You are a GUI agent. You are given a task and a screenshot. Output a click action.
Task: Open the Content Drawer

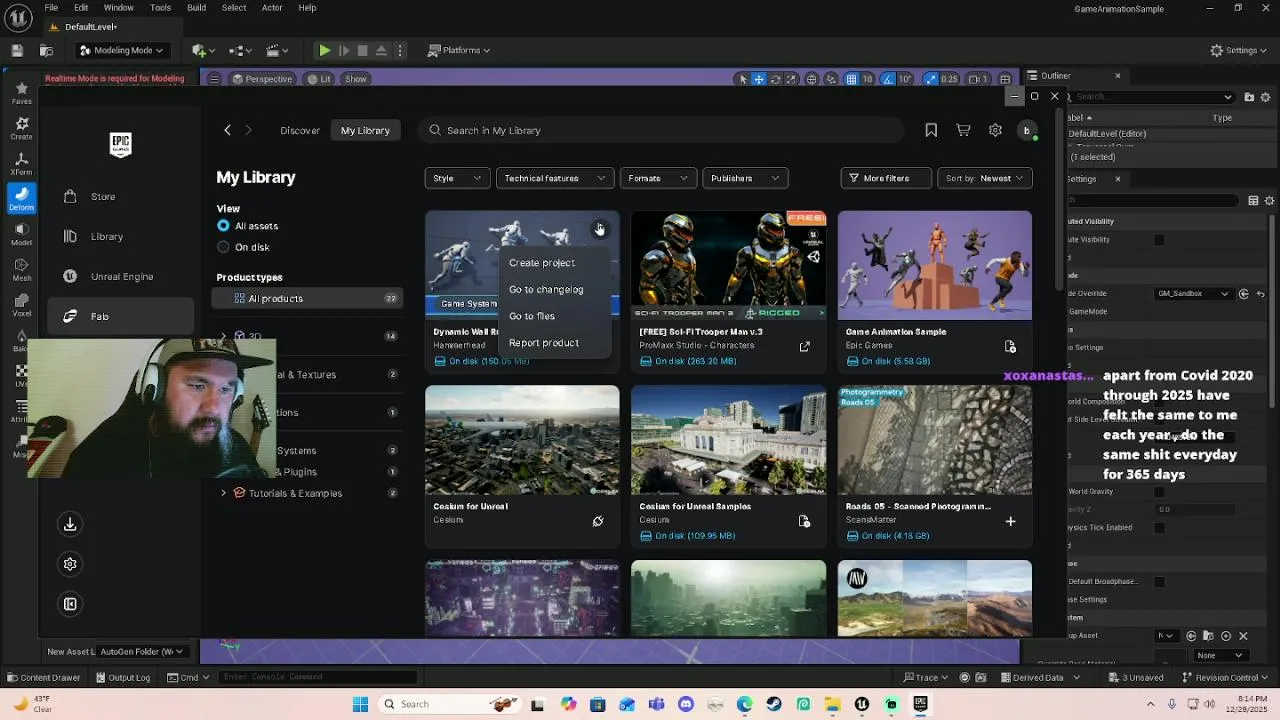pos(43,677)
